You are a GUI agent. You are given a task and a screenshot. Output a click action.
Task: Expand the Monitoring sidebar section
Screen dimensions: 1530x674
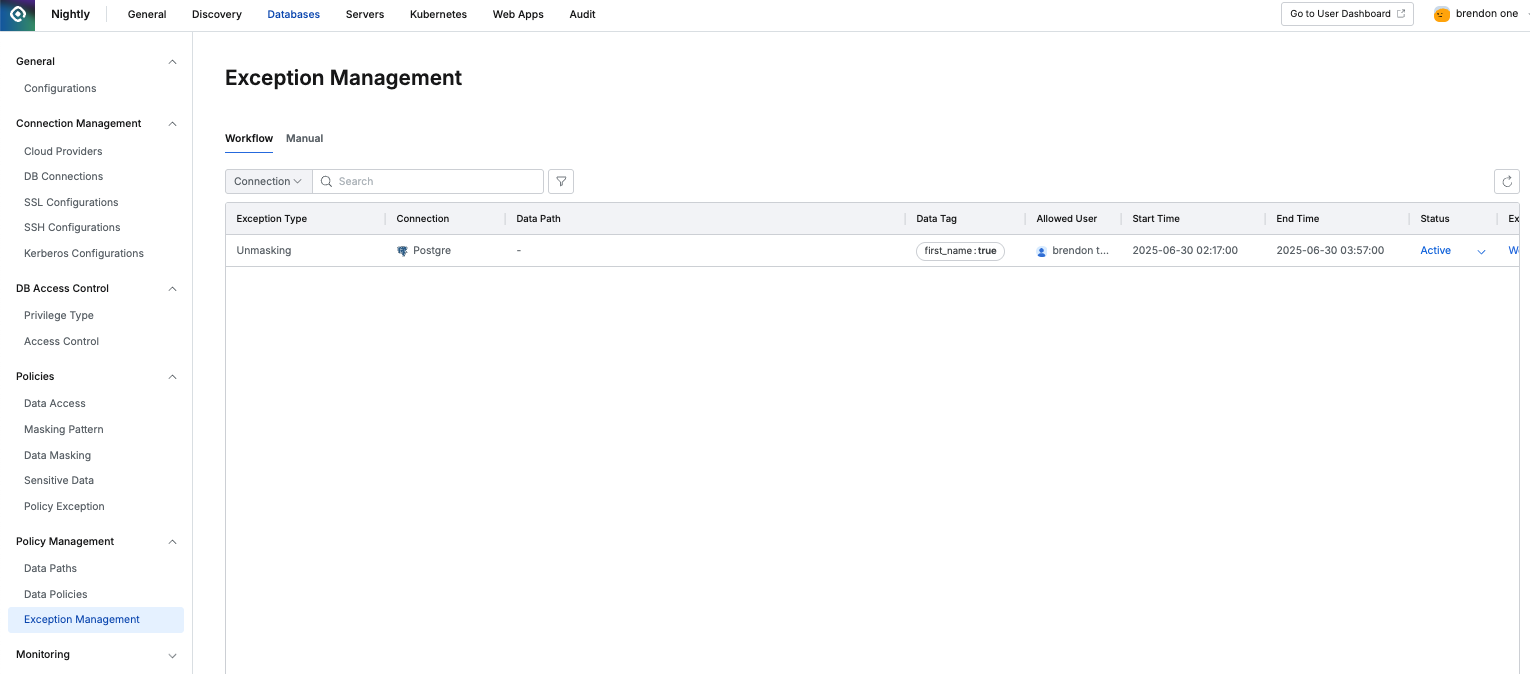pyautogui.click(x=172, y=655)
